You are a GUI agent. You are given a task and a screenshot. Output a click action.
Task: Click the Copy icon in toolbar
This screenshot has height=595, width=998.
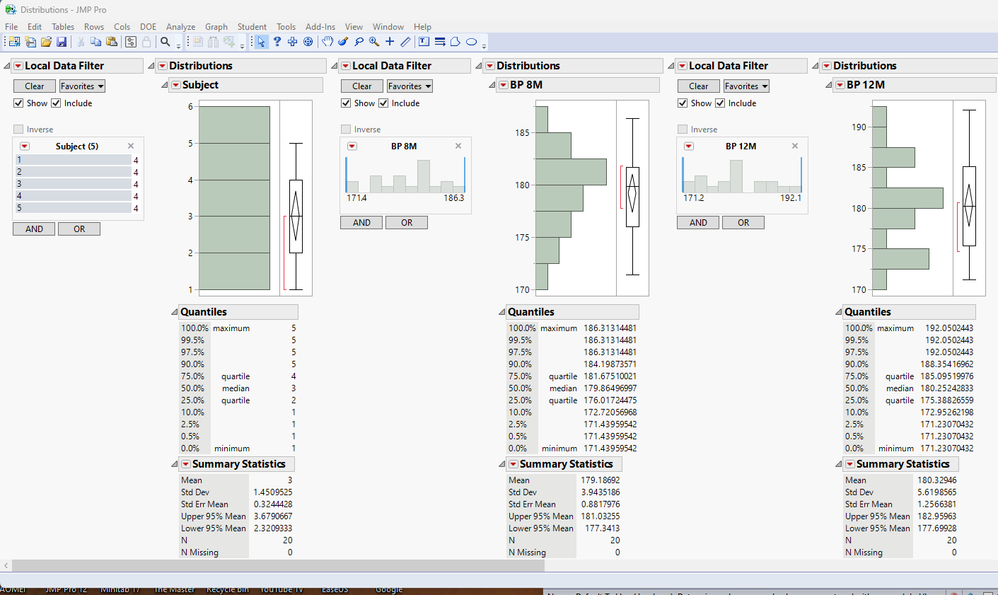[x=96, y=42]
